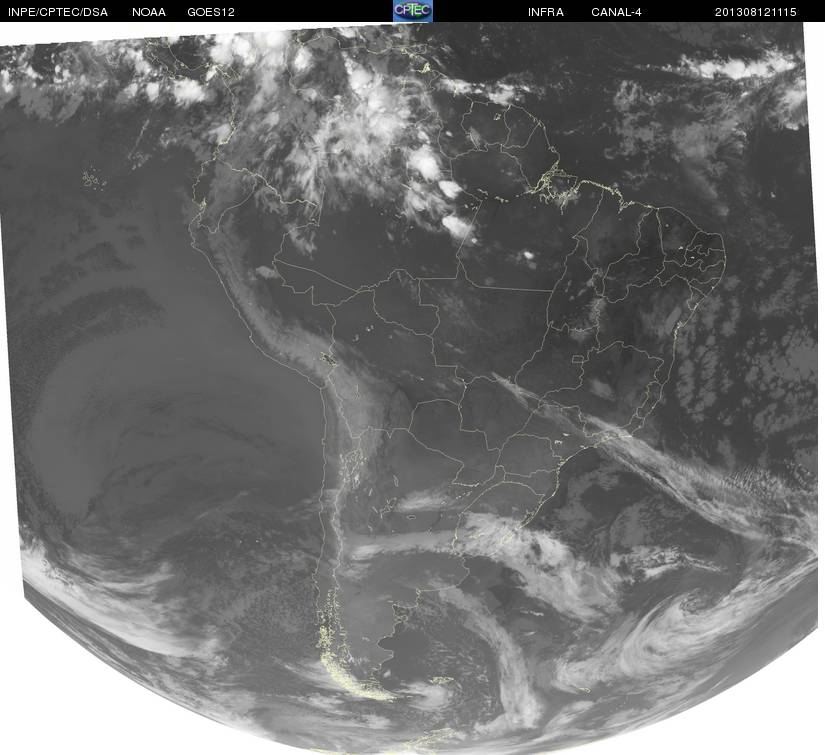Click the GOES12 satellite label
Image resolution: width=825 pixels, height=755 pixels.
click(211, 12)
